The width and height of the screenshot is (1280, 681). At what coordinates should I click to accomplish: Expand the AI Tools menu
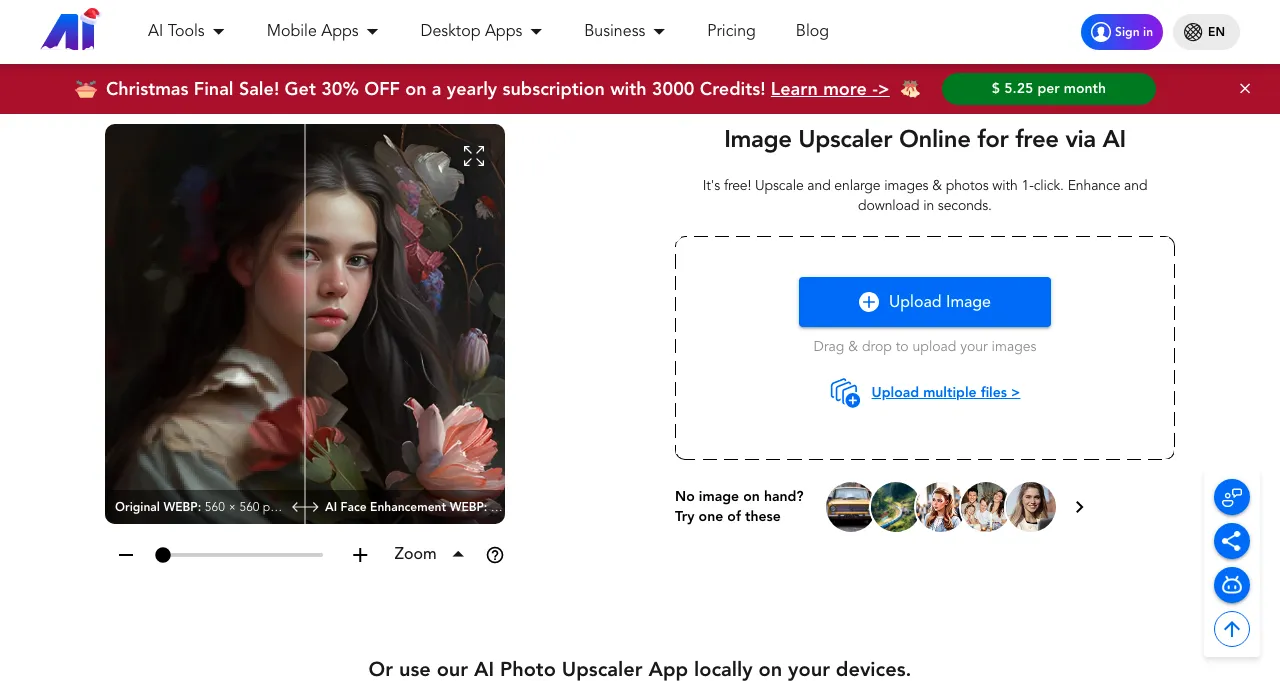coord(186,31)
